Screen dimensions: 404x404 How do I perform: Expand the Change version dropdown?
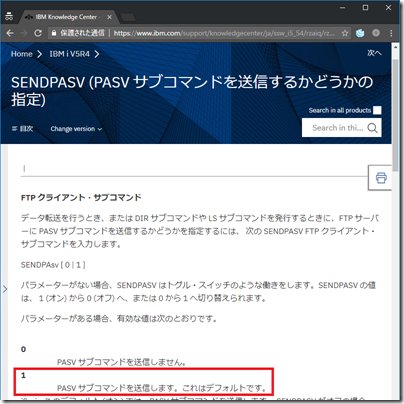76,129
